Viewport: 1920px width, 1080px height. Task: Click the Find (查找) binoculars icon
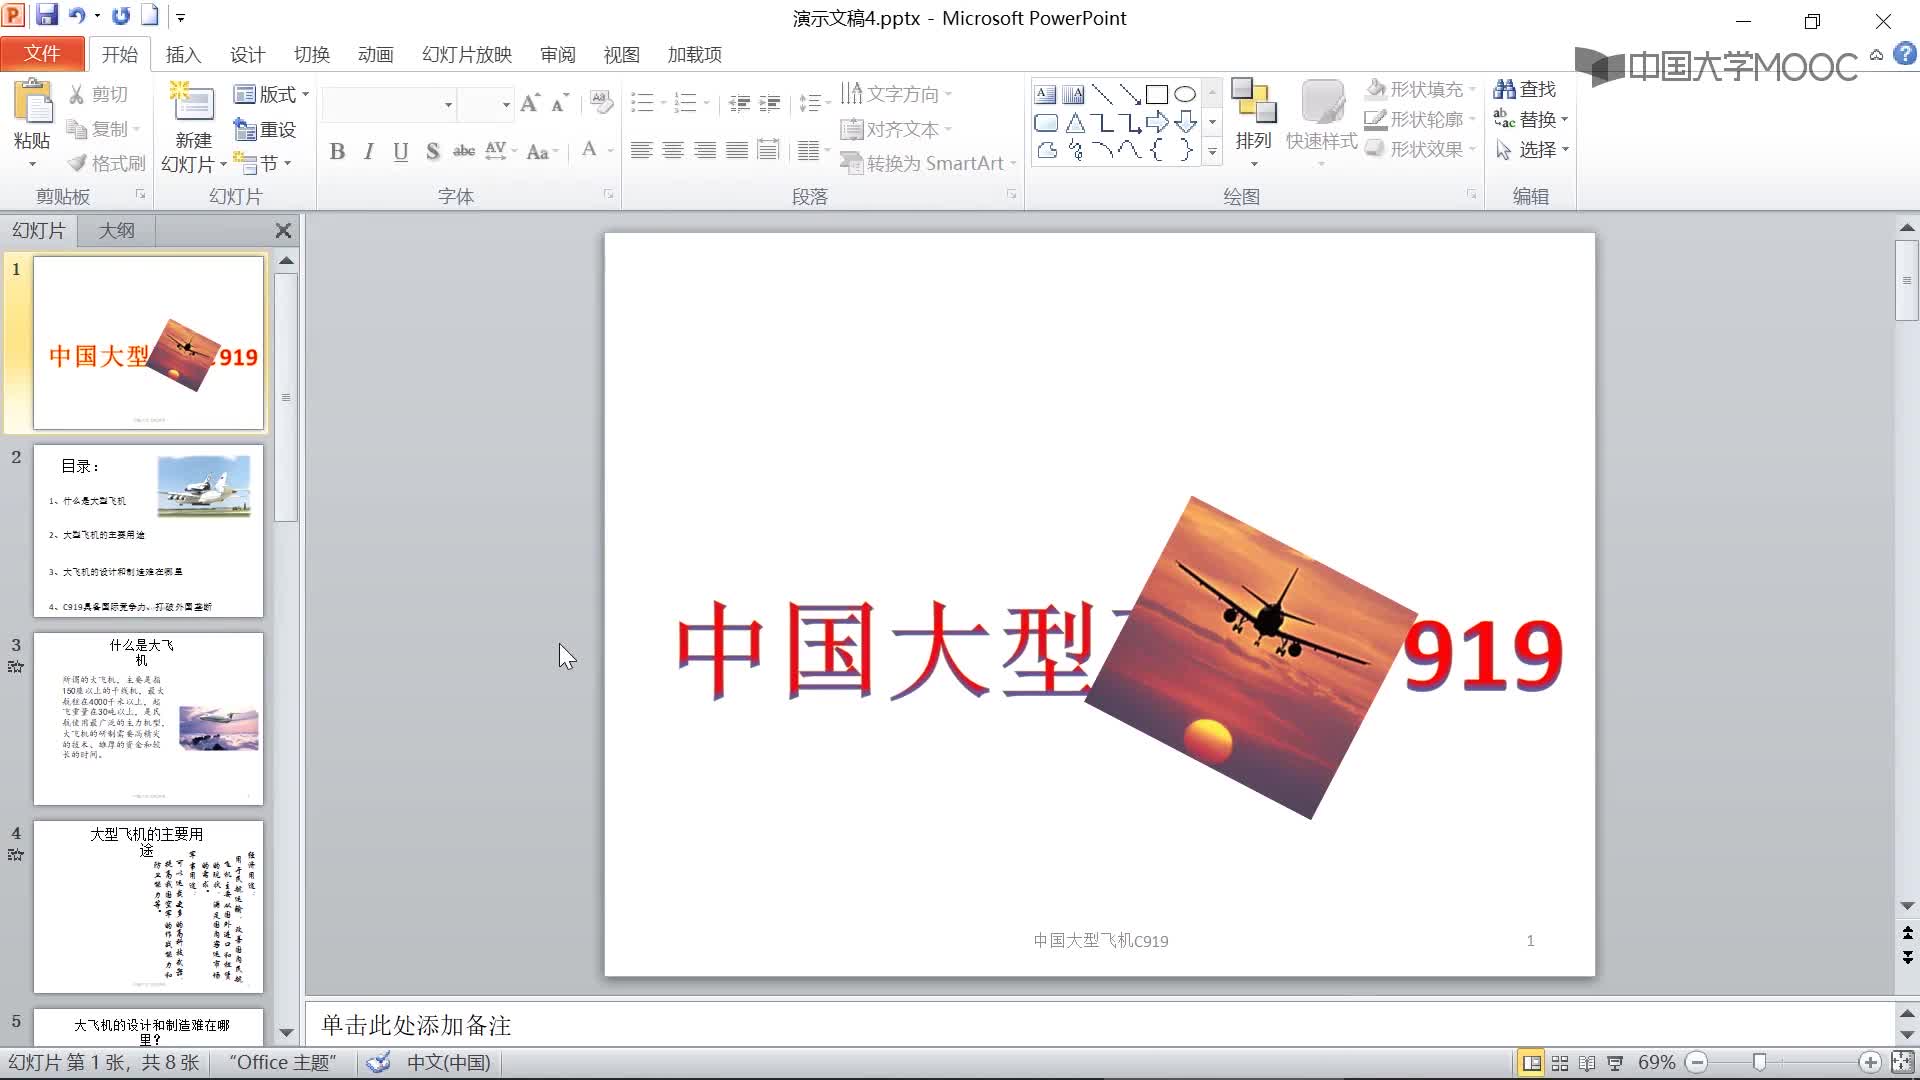tap(1504, 89)
